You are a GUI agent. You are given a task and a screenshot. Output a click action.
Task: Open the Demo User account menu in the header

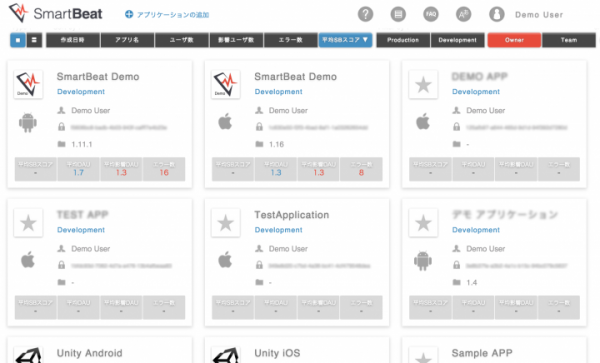539,15
